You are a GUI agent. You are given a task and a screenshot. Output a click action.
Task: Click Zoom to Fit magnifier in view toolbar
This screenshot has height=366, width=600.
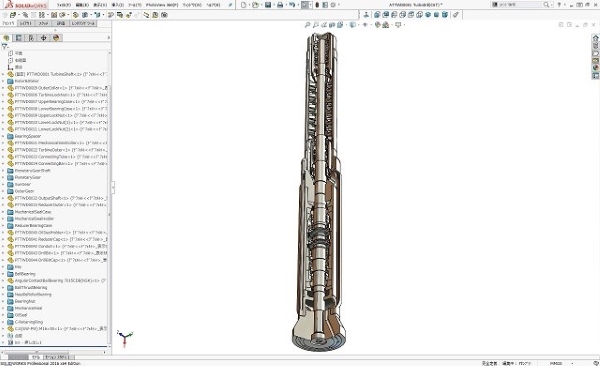click(x=307, y=25)
